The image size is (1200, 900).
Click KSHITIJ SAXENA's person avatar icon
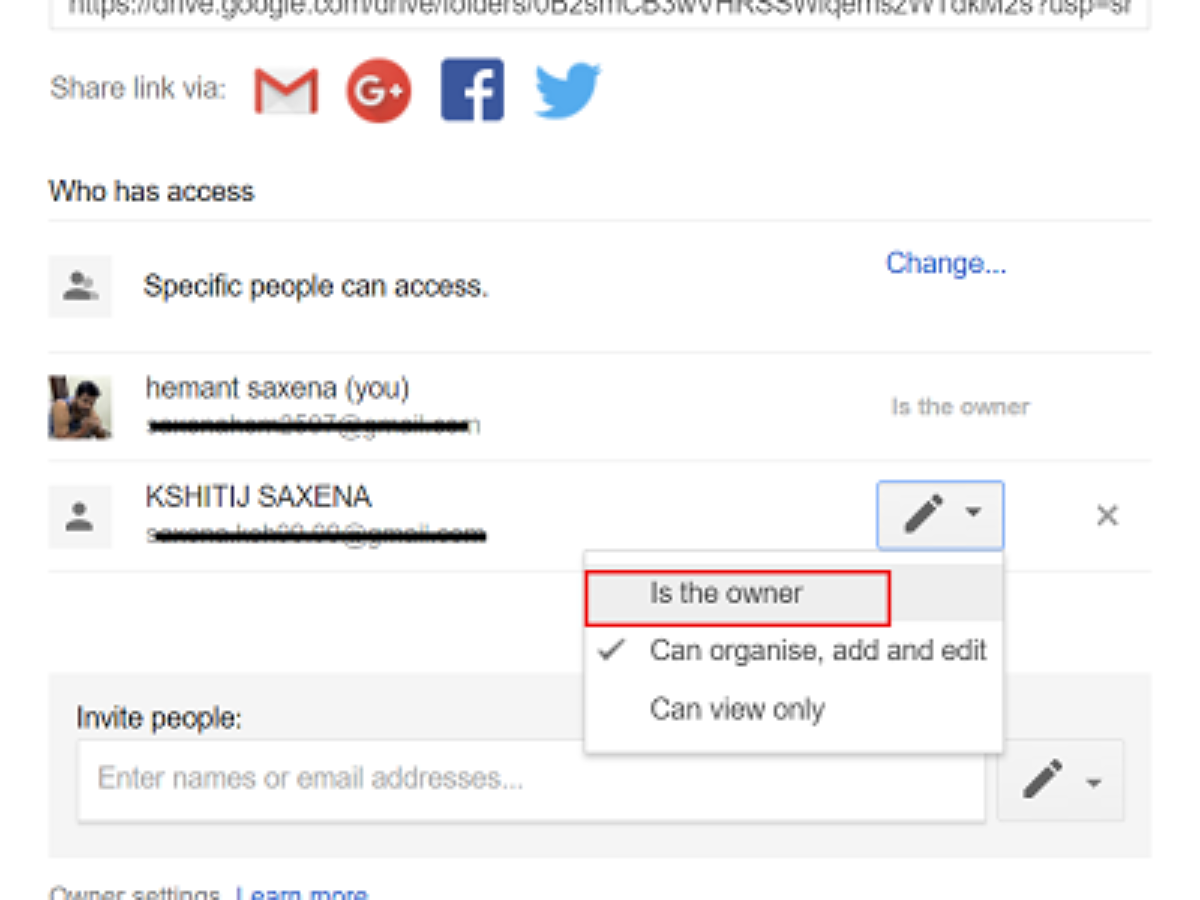(x=79, y=517)
